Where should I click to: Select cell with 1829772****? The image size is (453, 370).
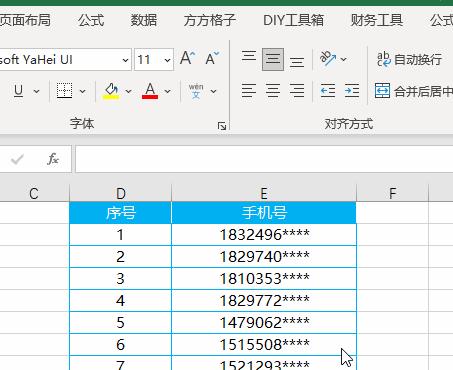[264, 301]
